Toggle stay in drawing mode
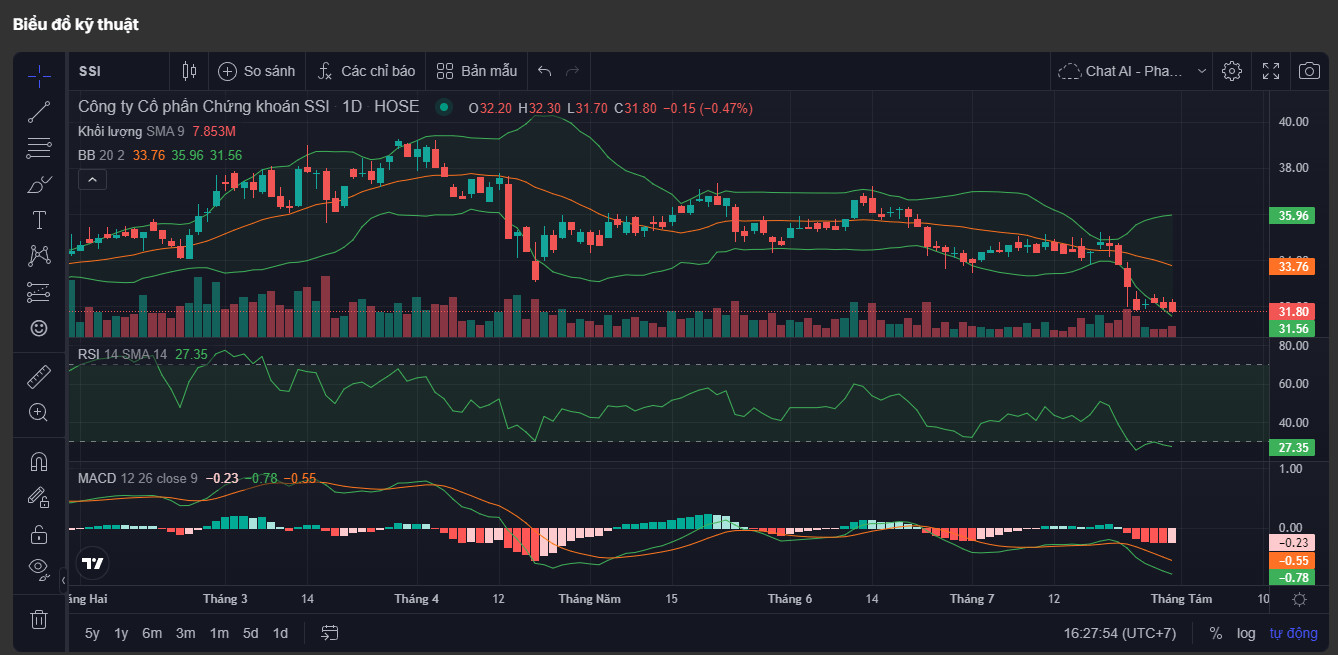Screen dimensions: 1338x655 39,497
